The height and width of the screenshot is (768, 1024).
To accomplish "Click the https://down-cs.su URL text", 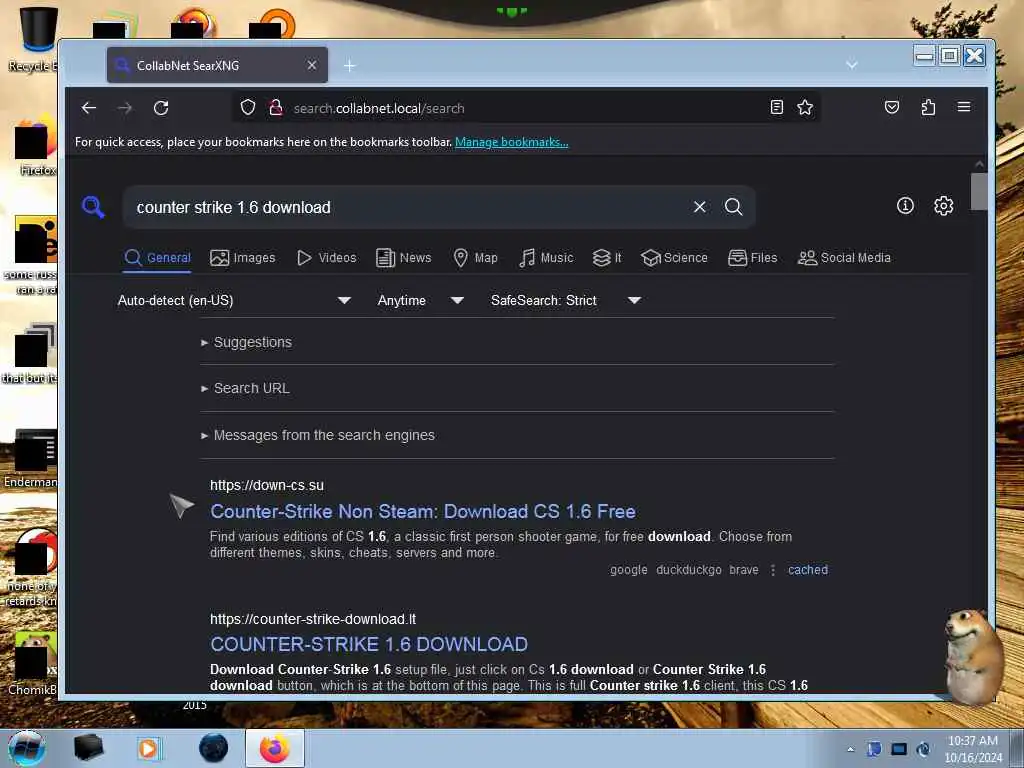I will pyautogui.click(x=266, y=485).
